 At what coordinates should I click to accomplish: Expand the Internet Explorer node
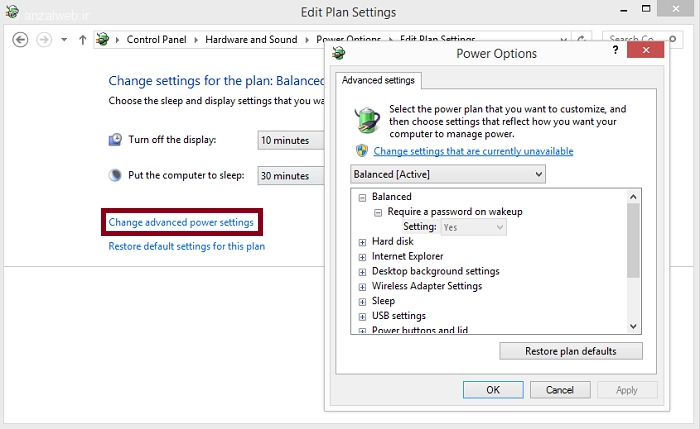click(x=362, y=257)
